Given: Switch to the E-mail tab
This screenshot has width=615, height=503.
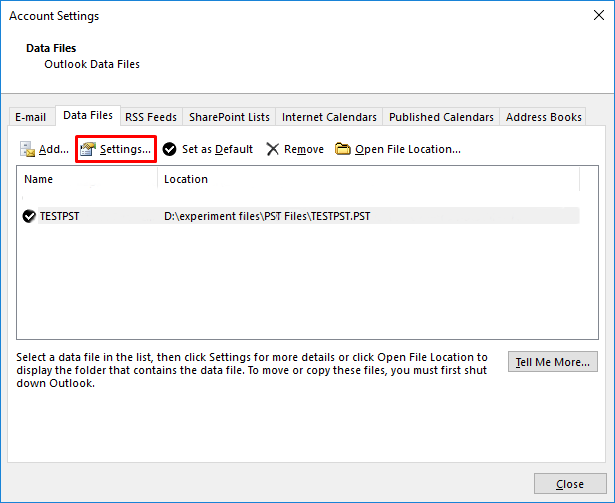Looking at the screenshot, I should click(x=31, y=117).
